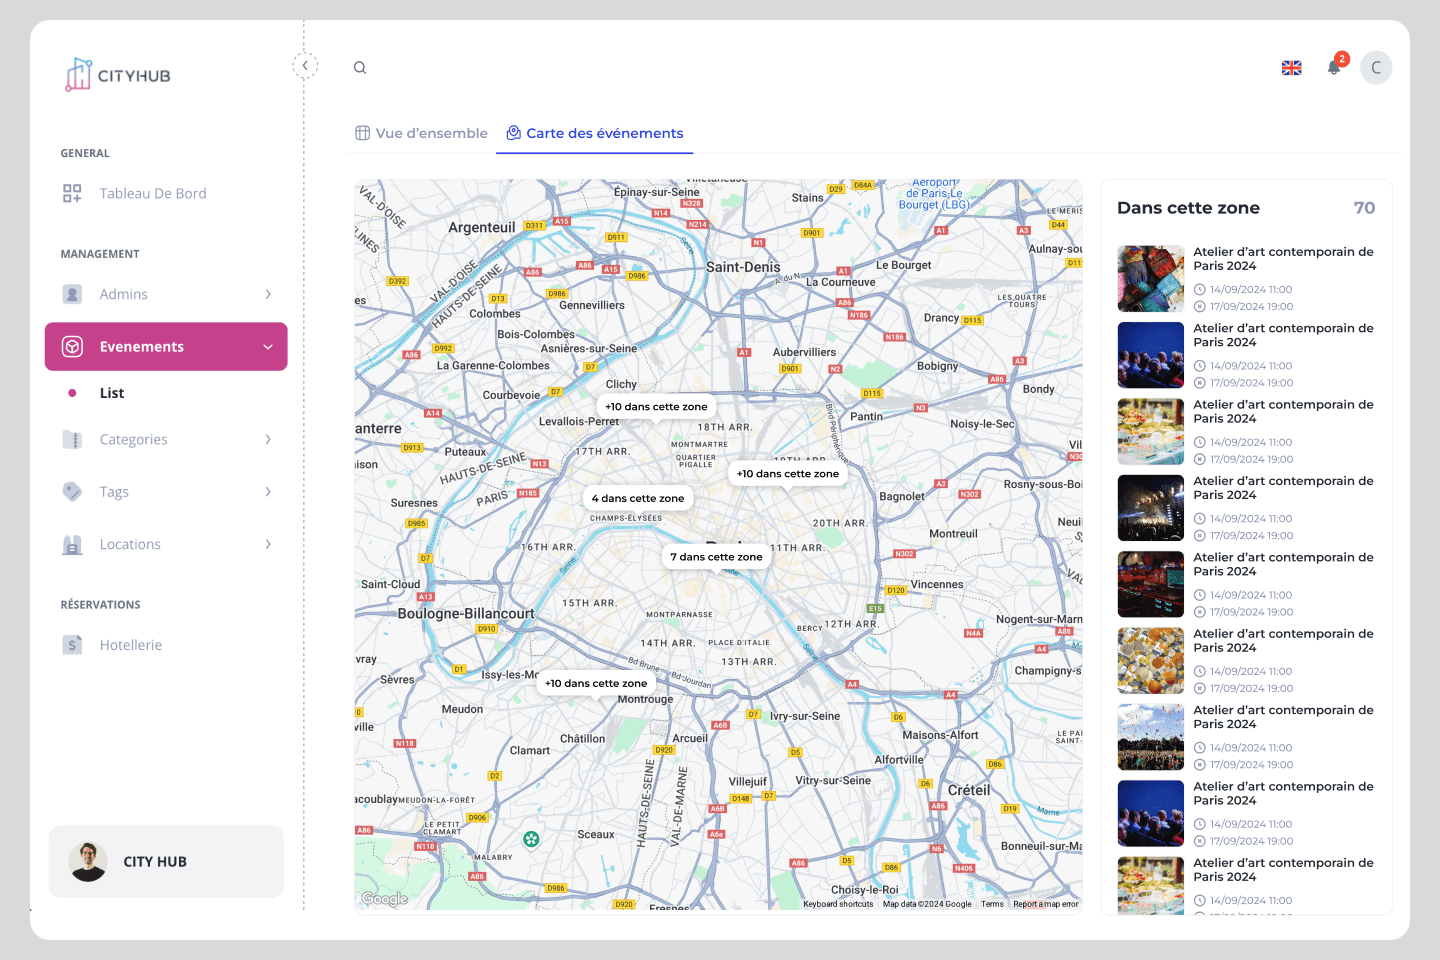
Task: Collapse the sidebar with arrow button
Action: (305, 66)
